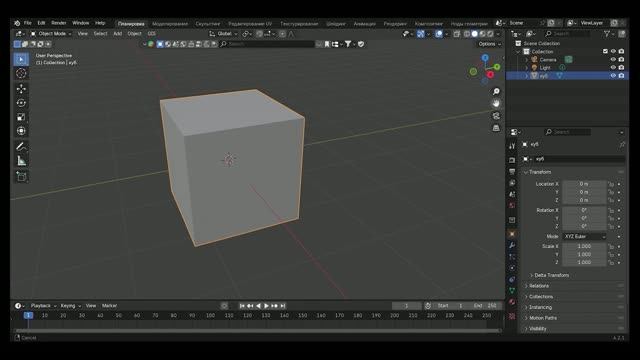
Task: Toggle Light visibility eye in outliner
Action: pos(613,68)
